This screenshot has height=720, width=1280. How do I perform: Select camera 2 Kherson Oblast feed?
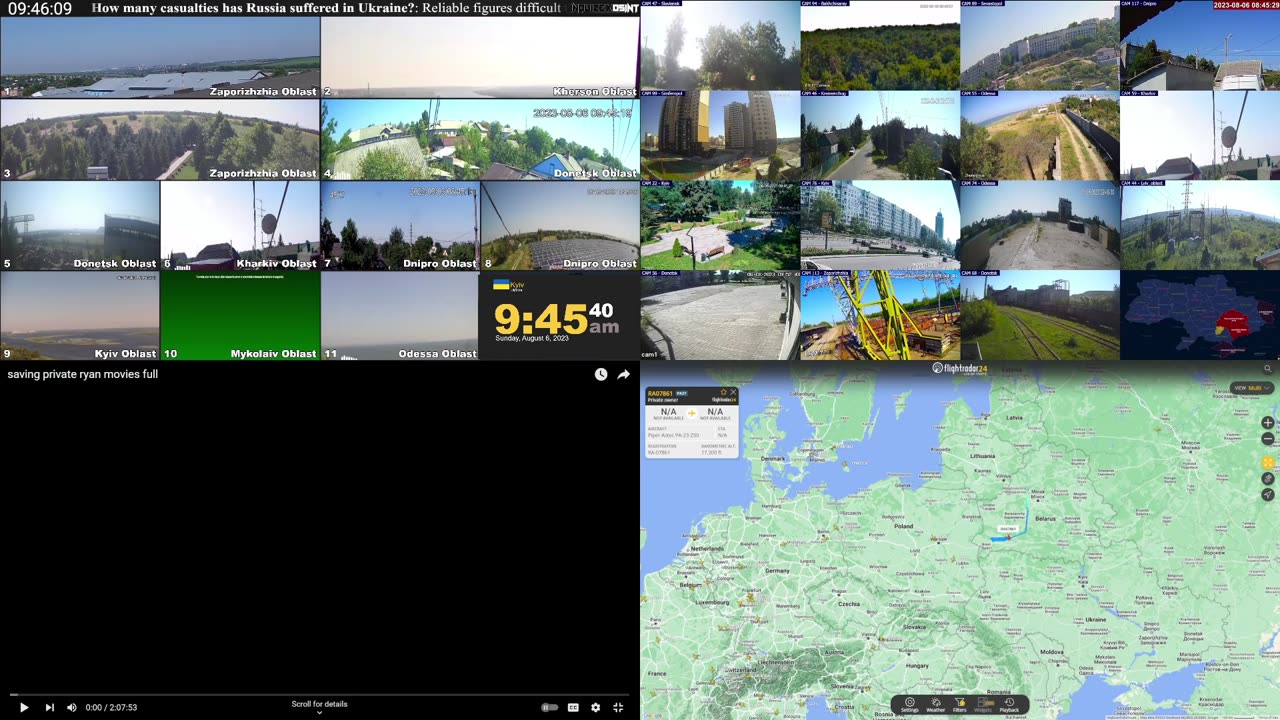tap(480, 58)
